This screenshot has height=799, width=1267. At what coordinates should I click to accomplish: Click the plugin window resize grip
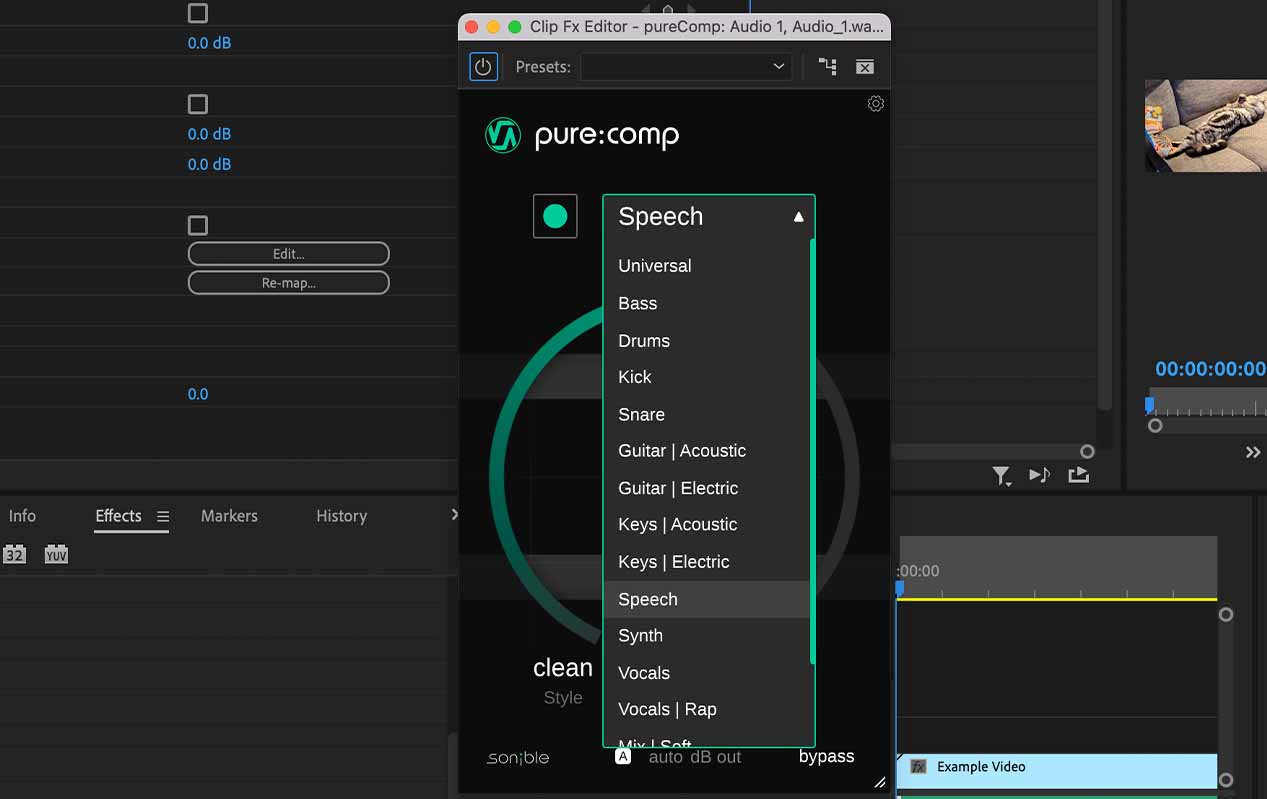coord(880,783)
